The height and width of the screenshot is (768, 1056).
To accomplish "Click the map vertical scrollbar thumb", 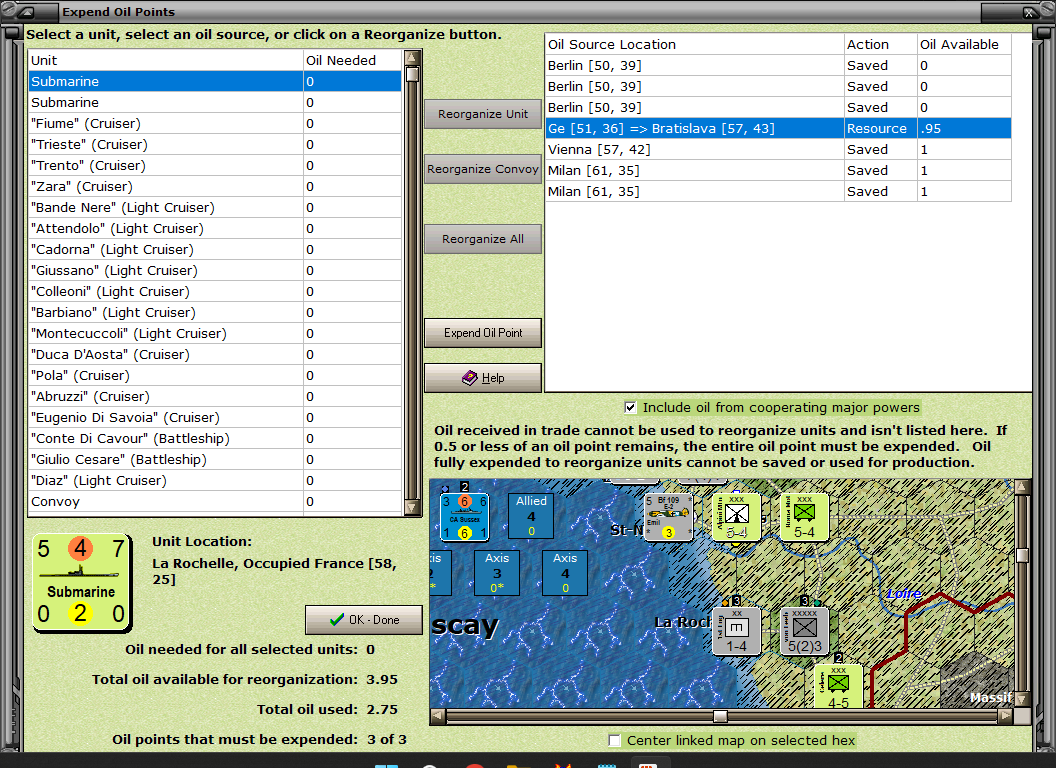I will coord(1022,555).
